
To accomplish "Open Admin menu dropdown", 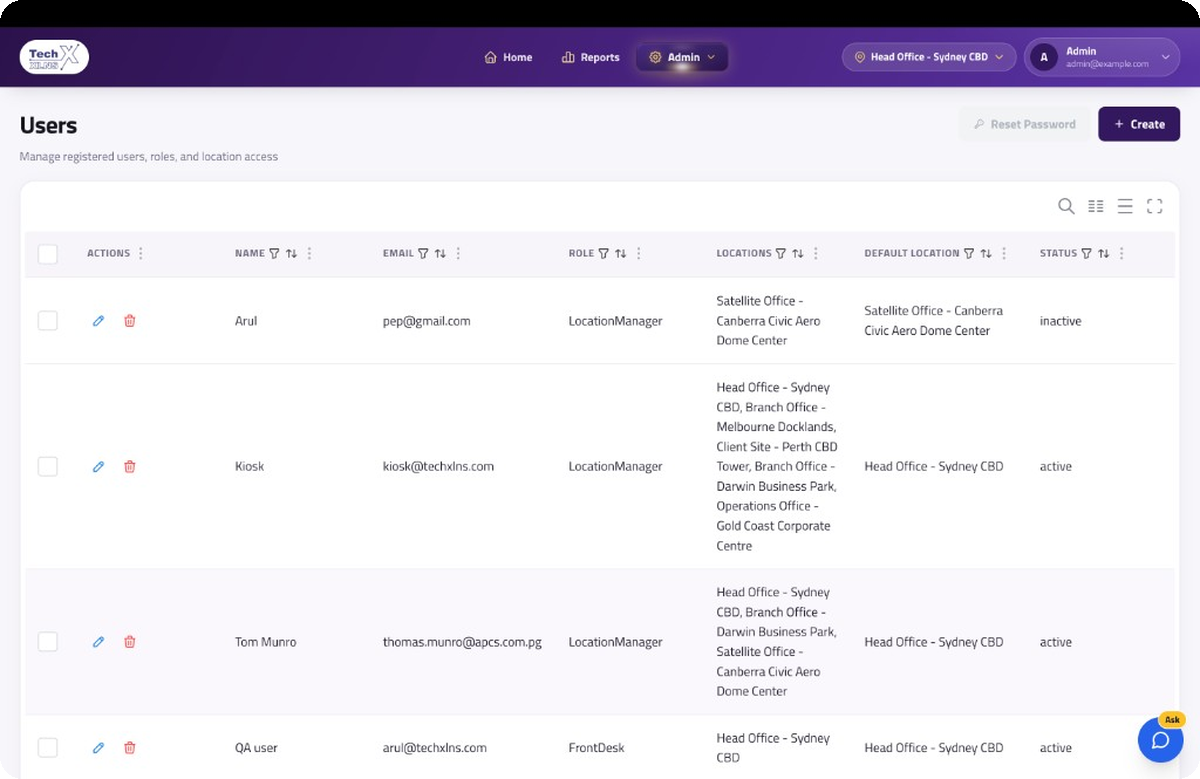I will coord(682,57).
